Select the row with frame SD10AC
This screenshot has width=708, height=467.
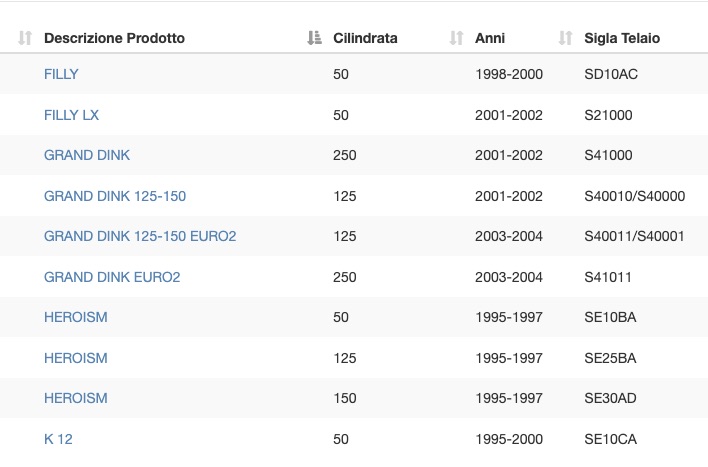(354, 74)
